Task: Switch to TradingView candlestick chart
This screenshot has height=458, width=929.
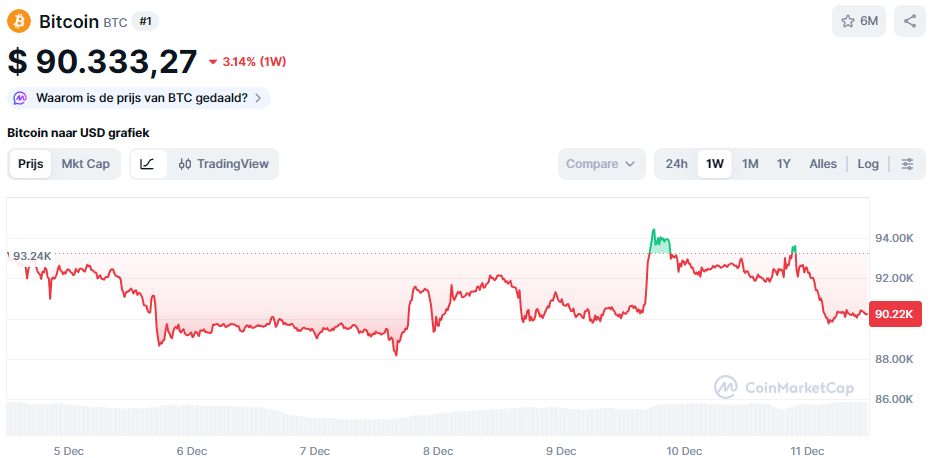Action: pyautogui.click(x=224, y=164)
